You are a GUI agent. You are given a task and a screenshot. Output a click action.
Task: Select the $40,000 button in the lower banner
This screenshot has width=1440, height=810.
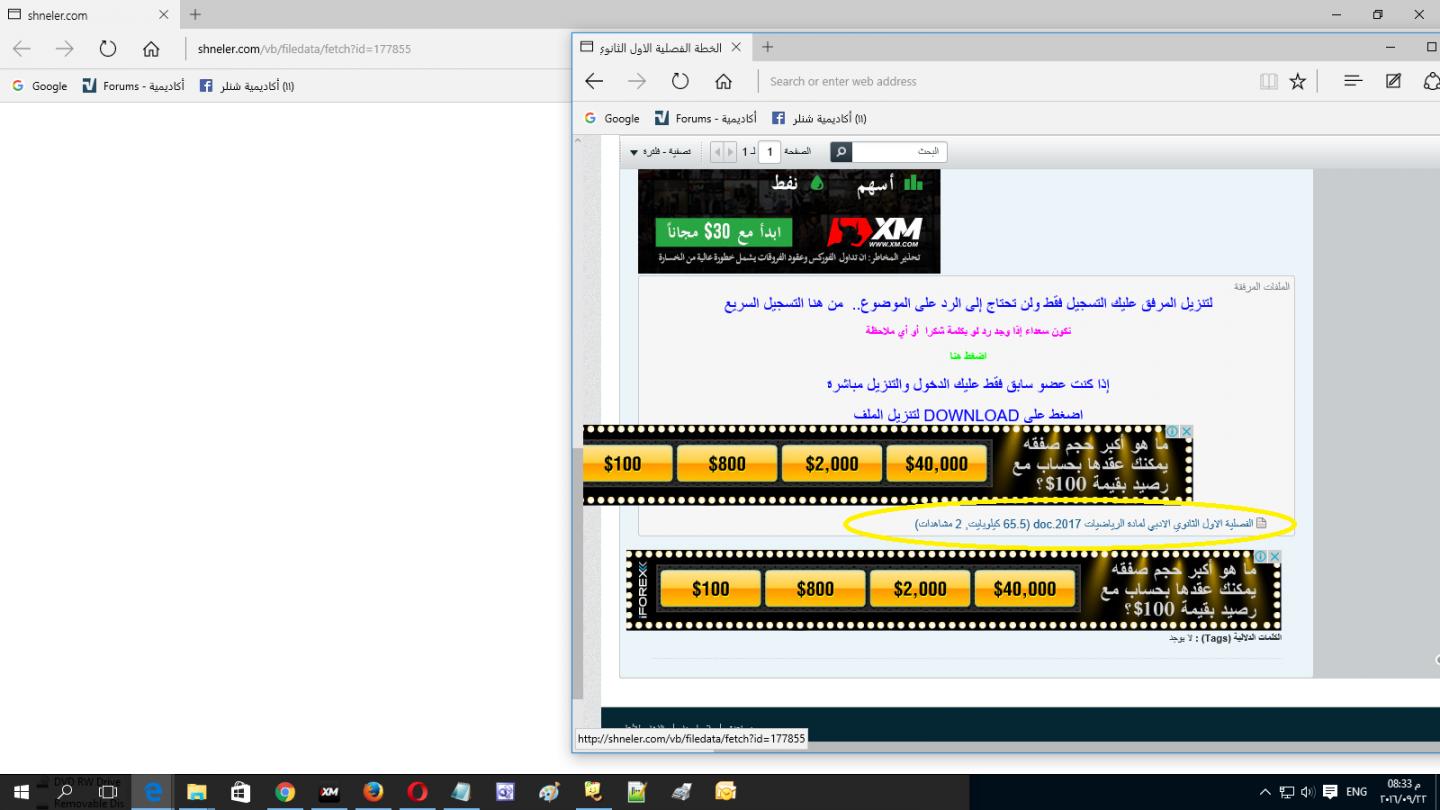click(x=1024, y=589)
